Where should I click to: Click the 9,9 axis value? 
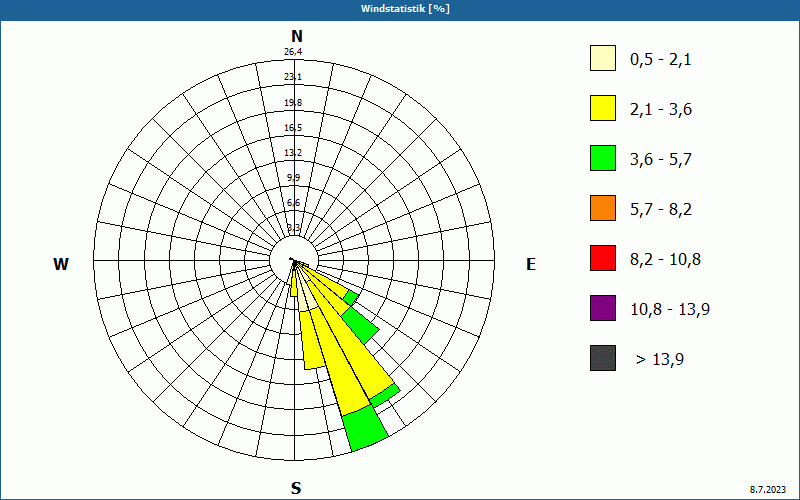(293, 178)
